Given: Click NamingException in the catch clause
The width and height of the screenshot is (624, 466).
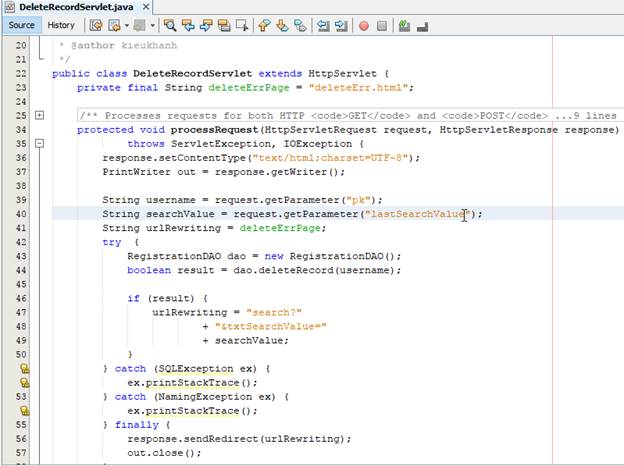Looking at the screenshot, I should coord(205,397).
